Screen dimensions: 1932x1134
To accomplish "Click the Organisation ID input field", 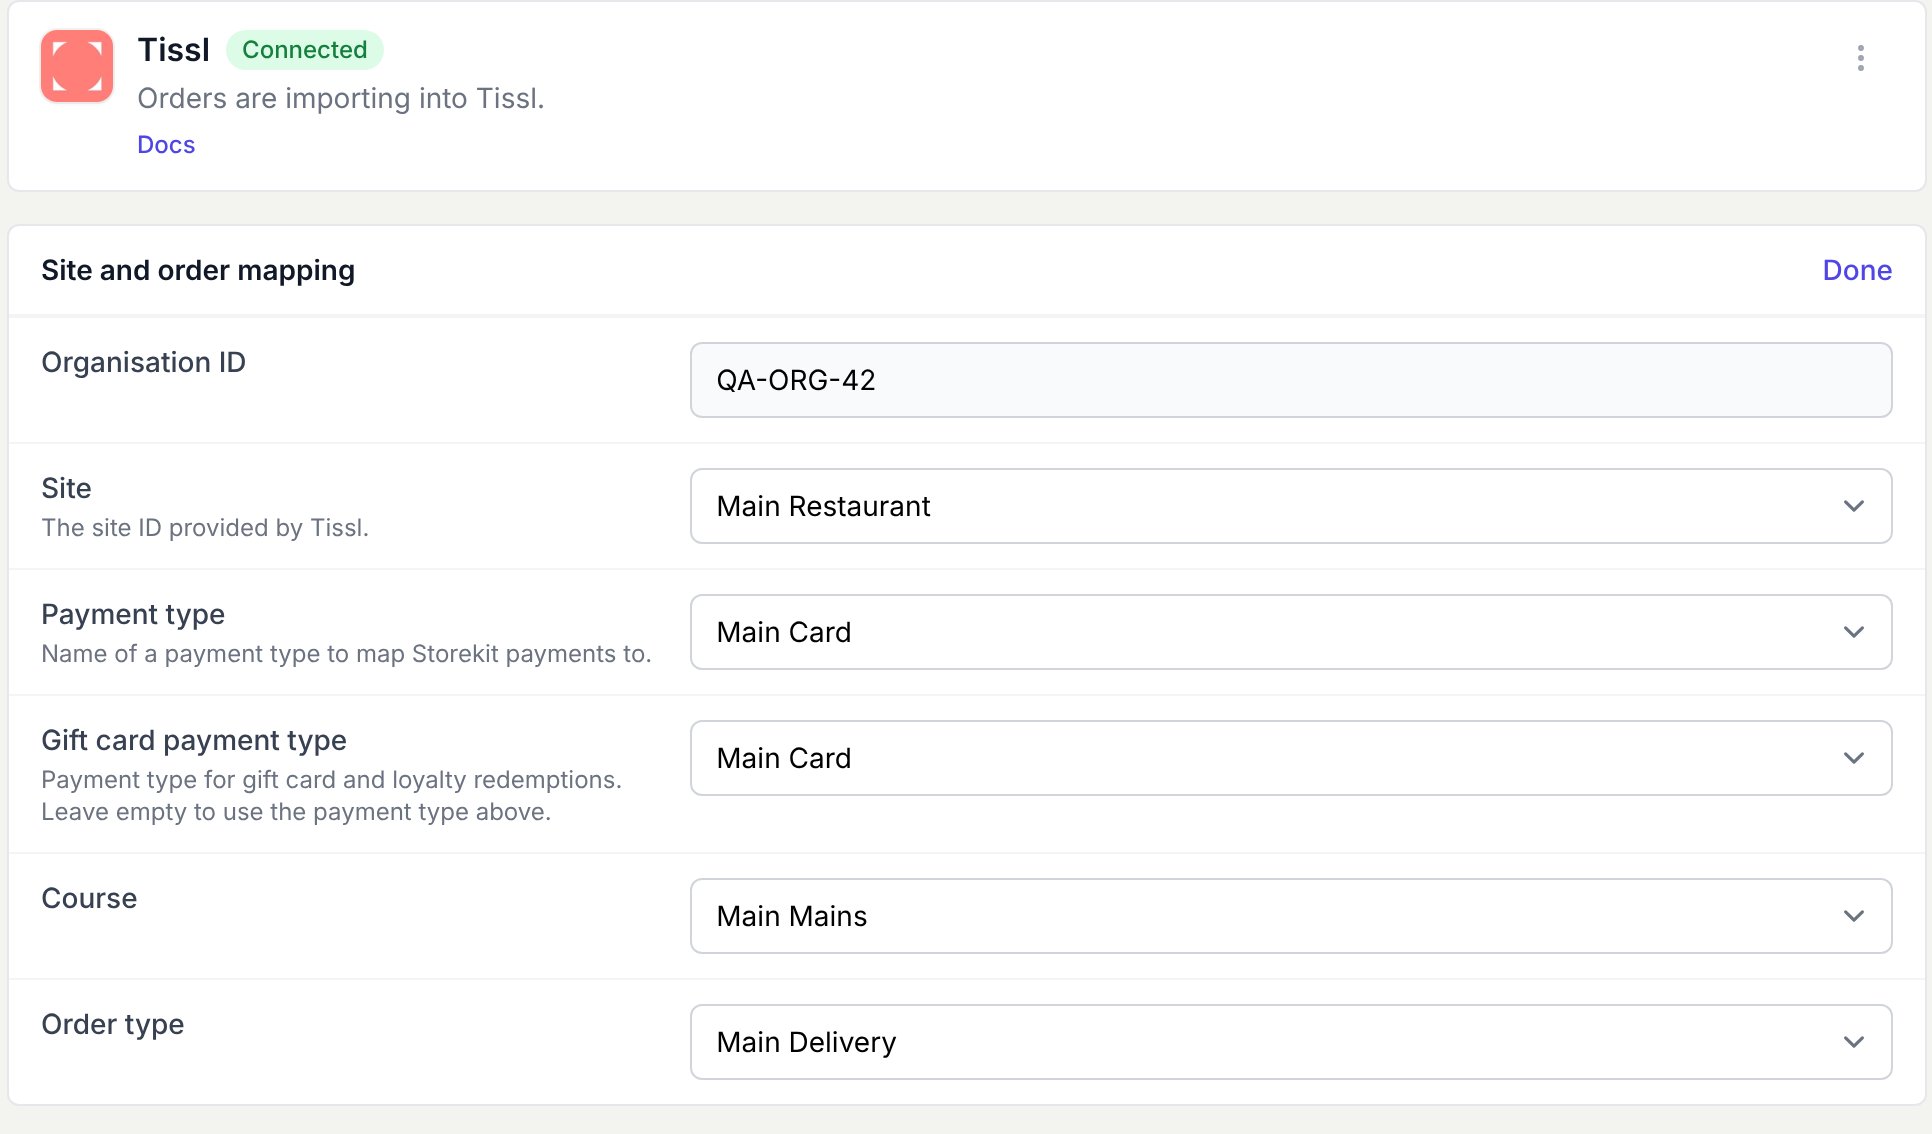I will pos(1291,380).
